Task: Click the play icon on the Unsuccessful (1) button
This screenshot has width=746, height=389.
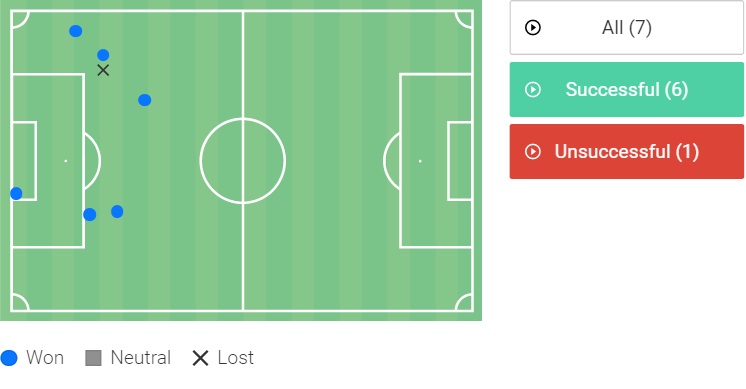Action: tap(532, 152)
